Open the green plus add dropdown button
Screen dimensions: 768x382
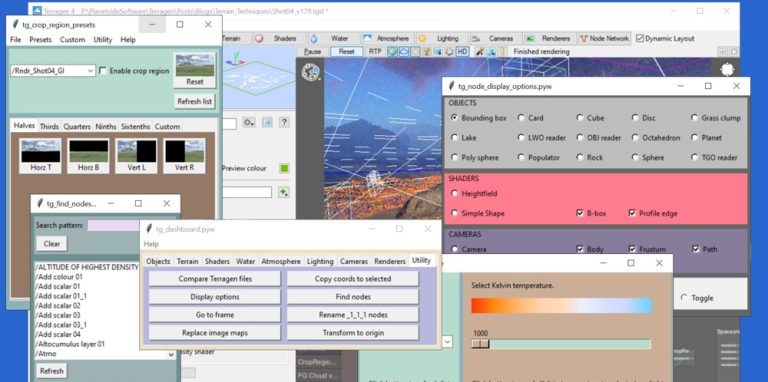(283, 192)
